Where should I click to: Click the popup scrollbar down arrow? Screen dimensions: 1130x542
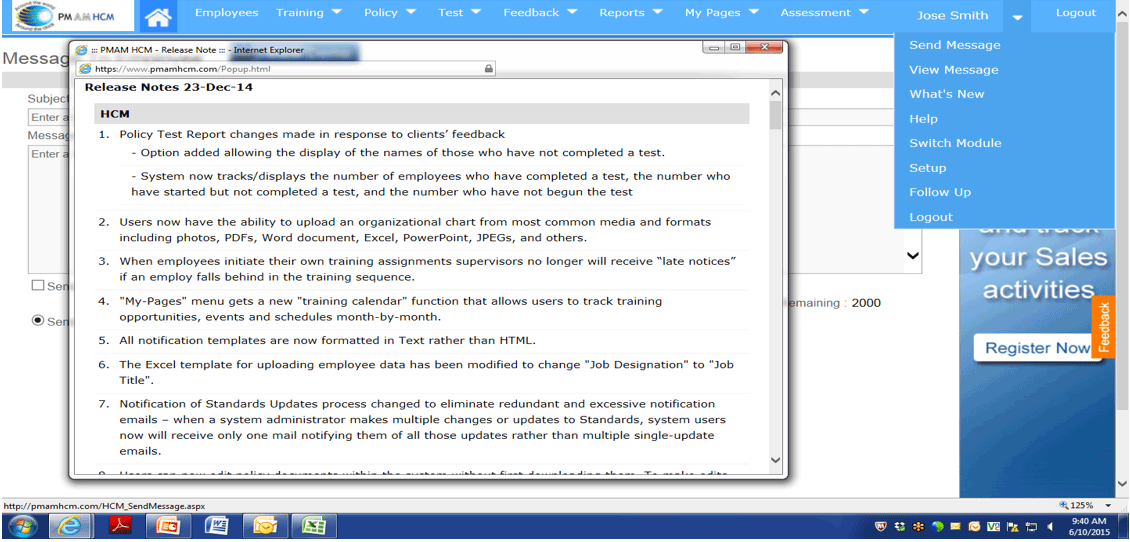tap(775, 459)
